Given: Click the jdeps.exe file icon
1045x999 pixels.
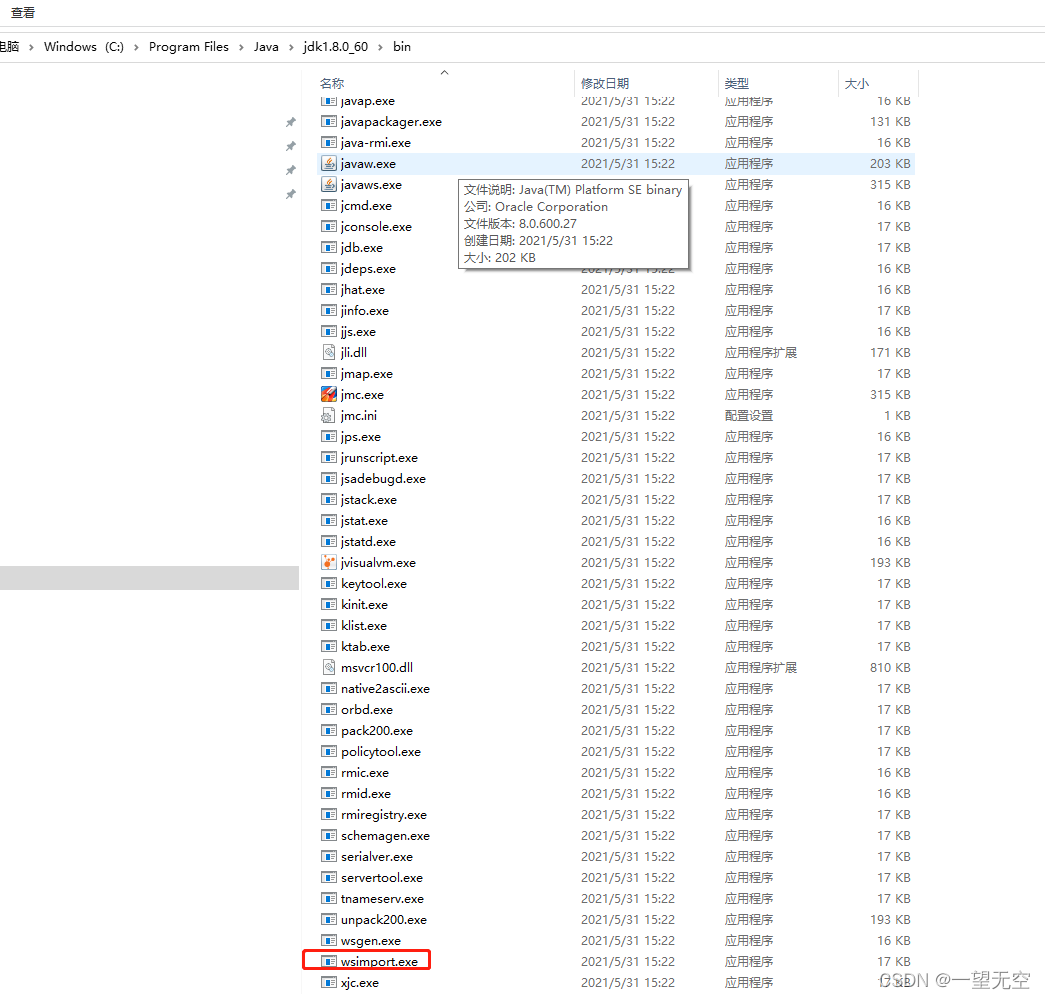Looking at the screenshot, I should [329, 269].
